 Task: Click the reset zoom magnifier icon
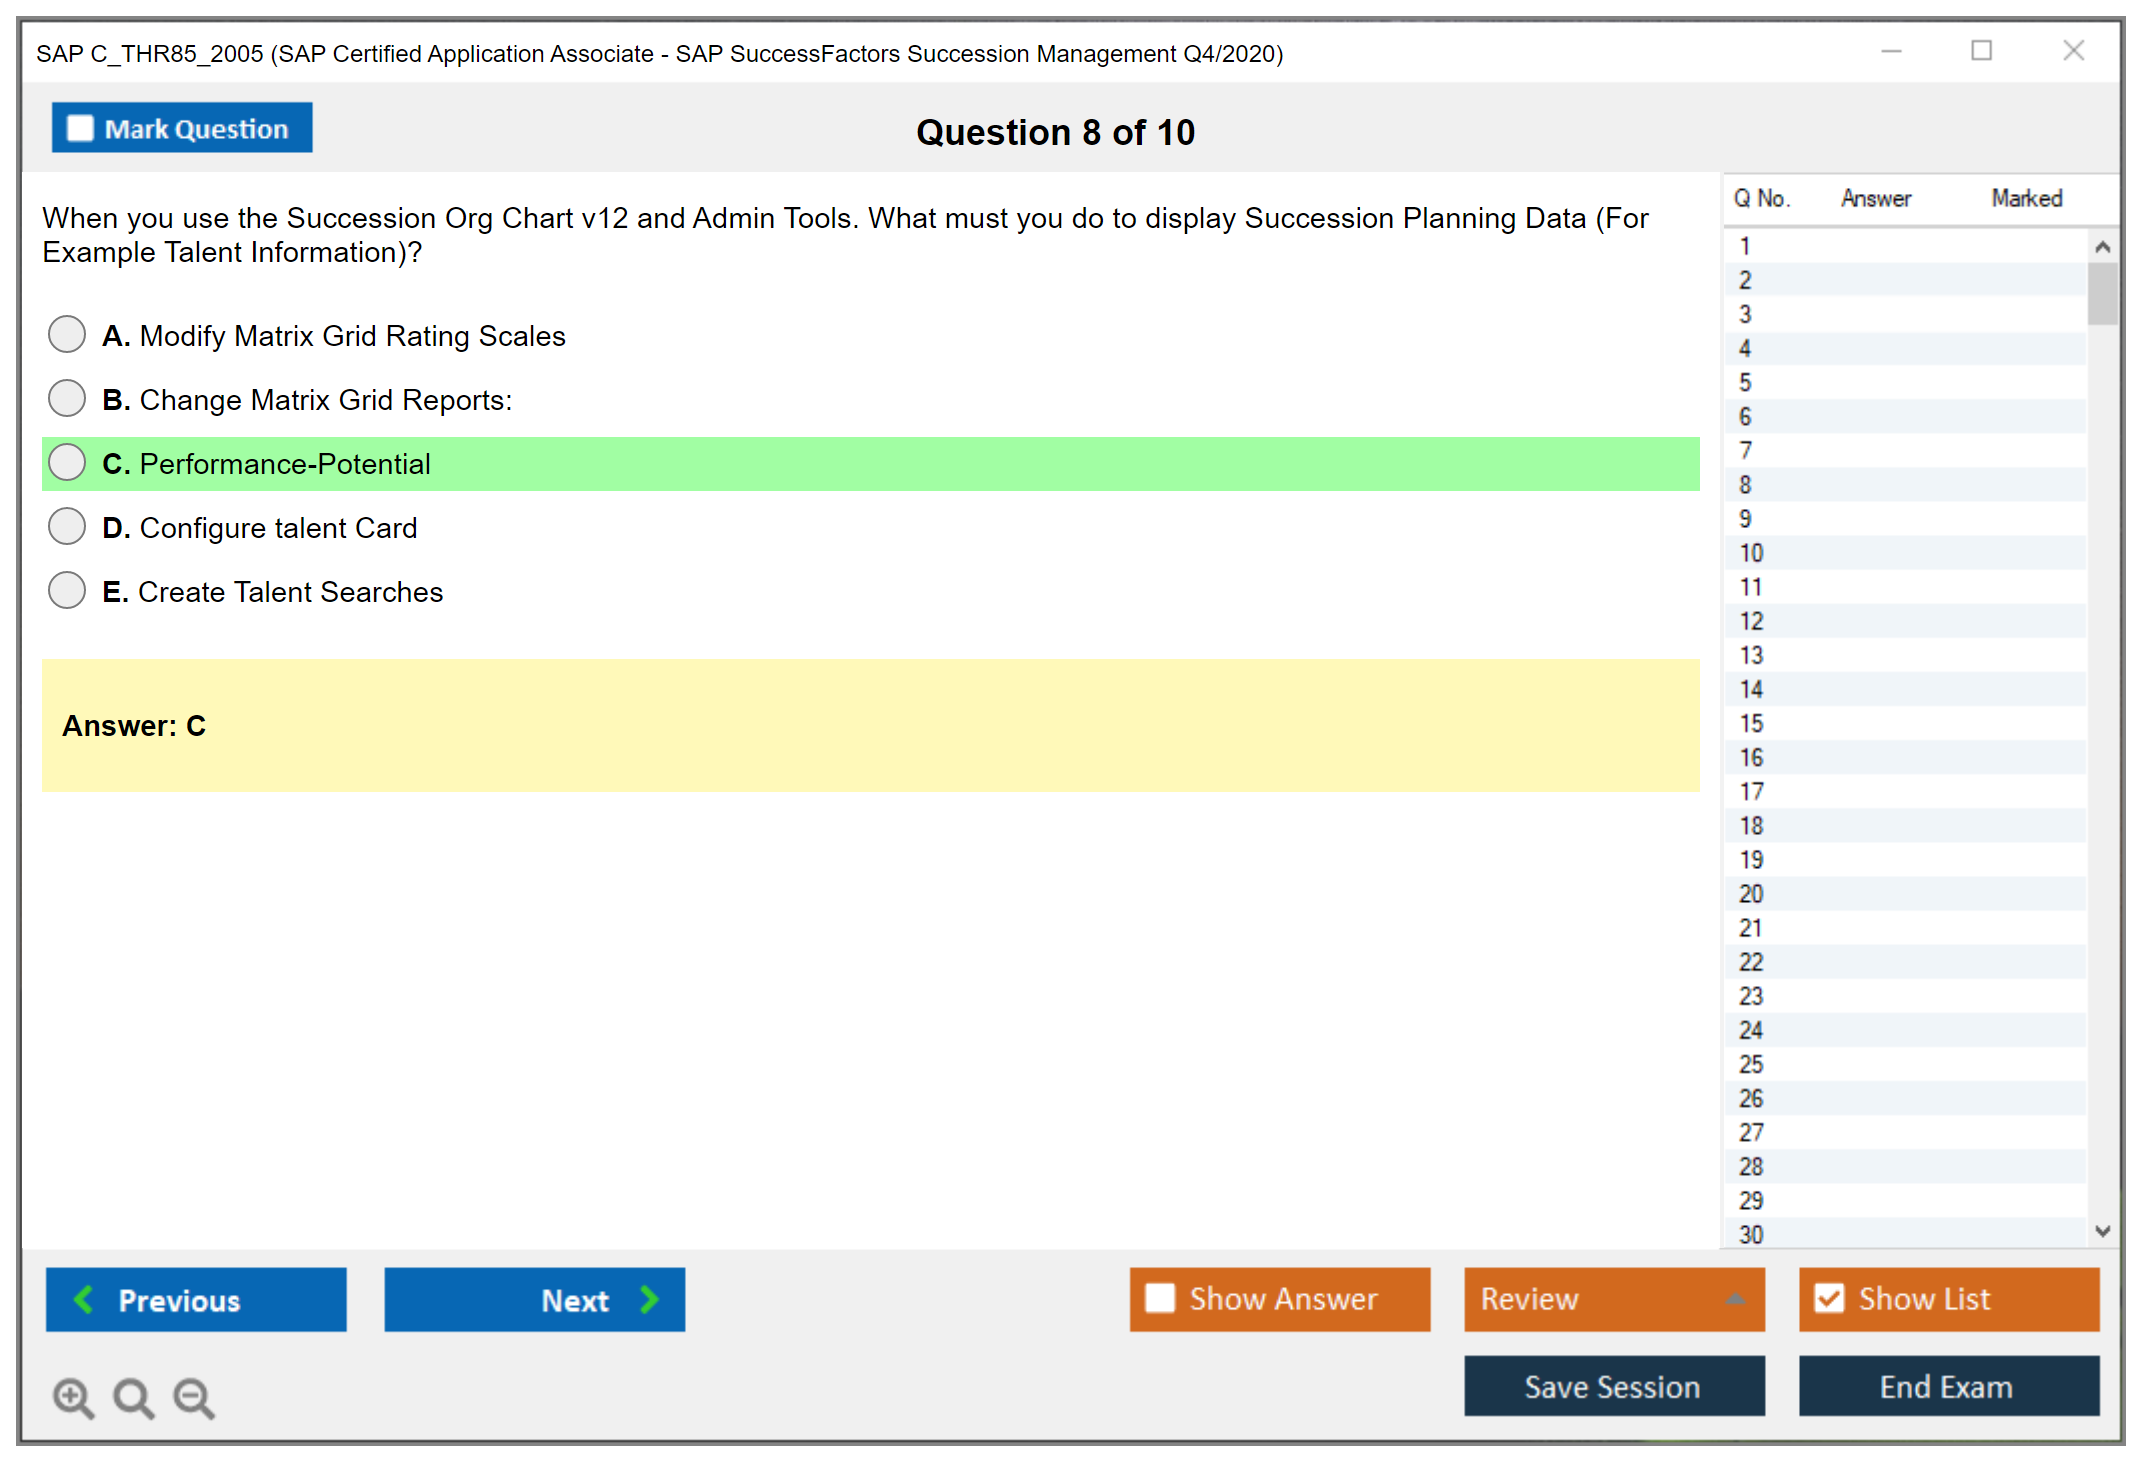[133, 1397]
